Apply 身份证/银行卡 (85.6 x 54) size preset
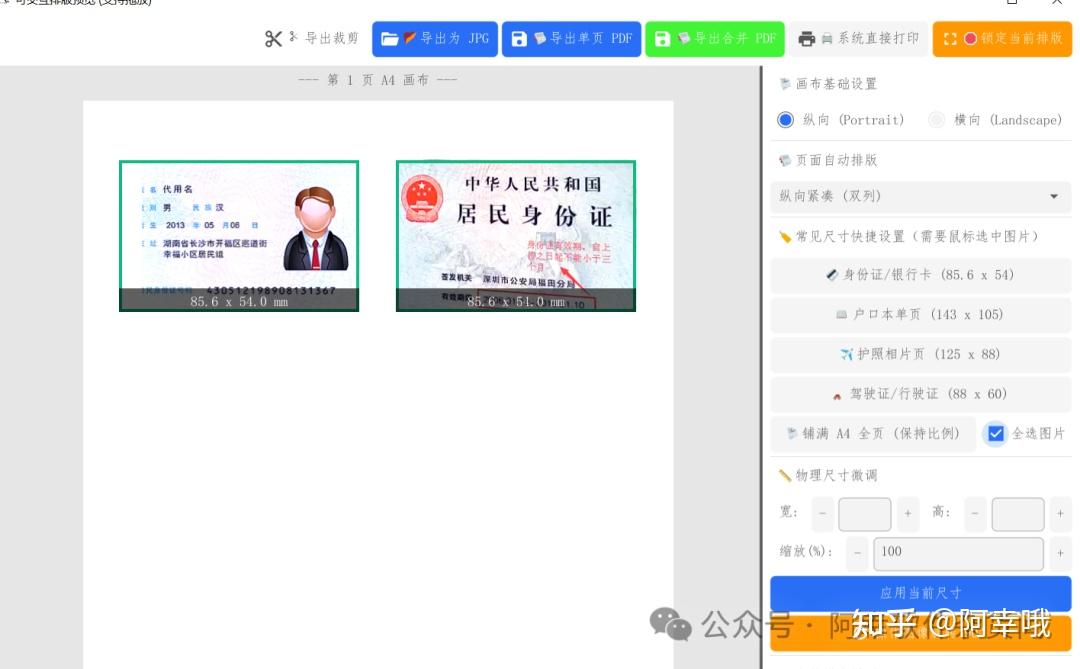The image size is (1080, 669). pyautogui.click(x=920, y=275)
